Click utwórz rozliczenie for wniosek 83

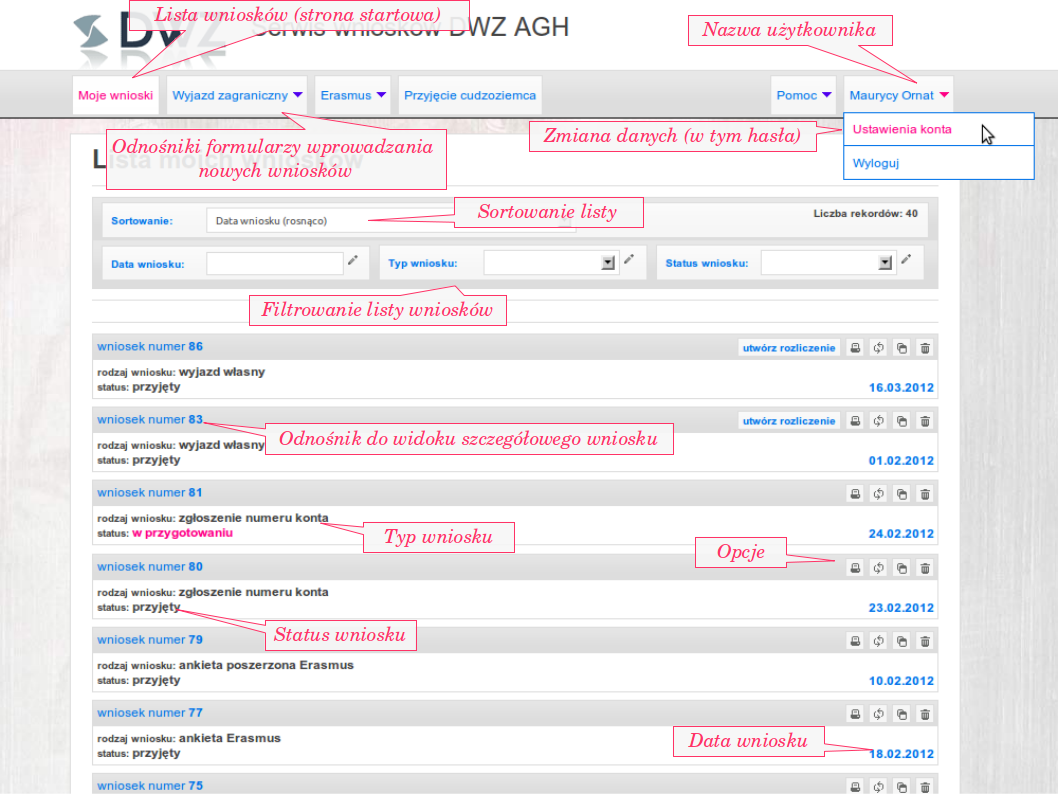coord(789,421)
